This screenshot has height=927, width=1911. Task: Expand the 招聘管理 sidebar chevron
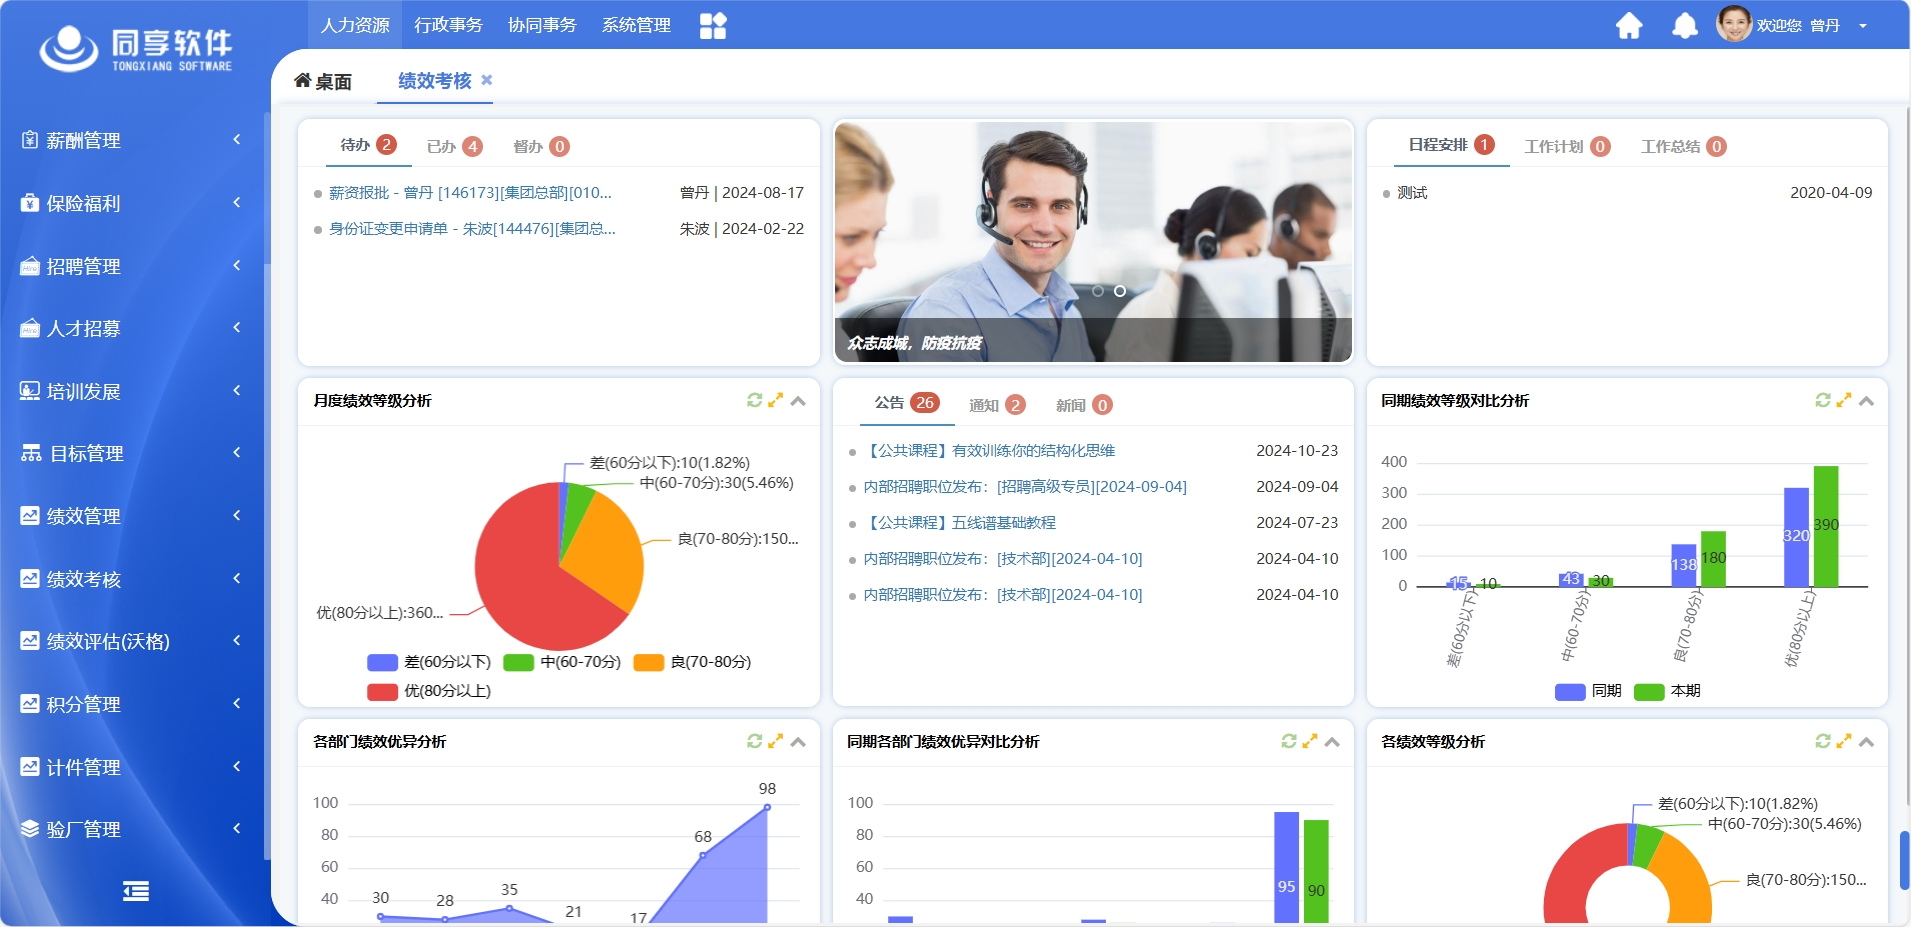coord(237,265)
